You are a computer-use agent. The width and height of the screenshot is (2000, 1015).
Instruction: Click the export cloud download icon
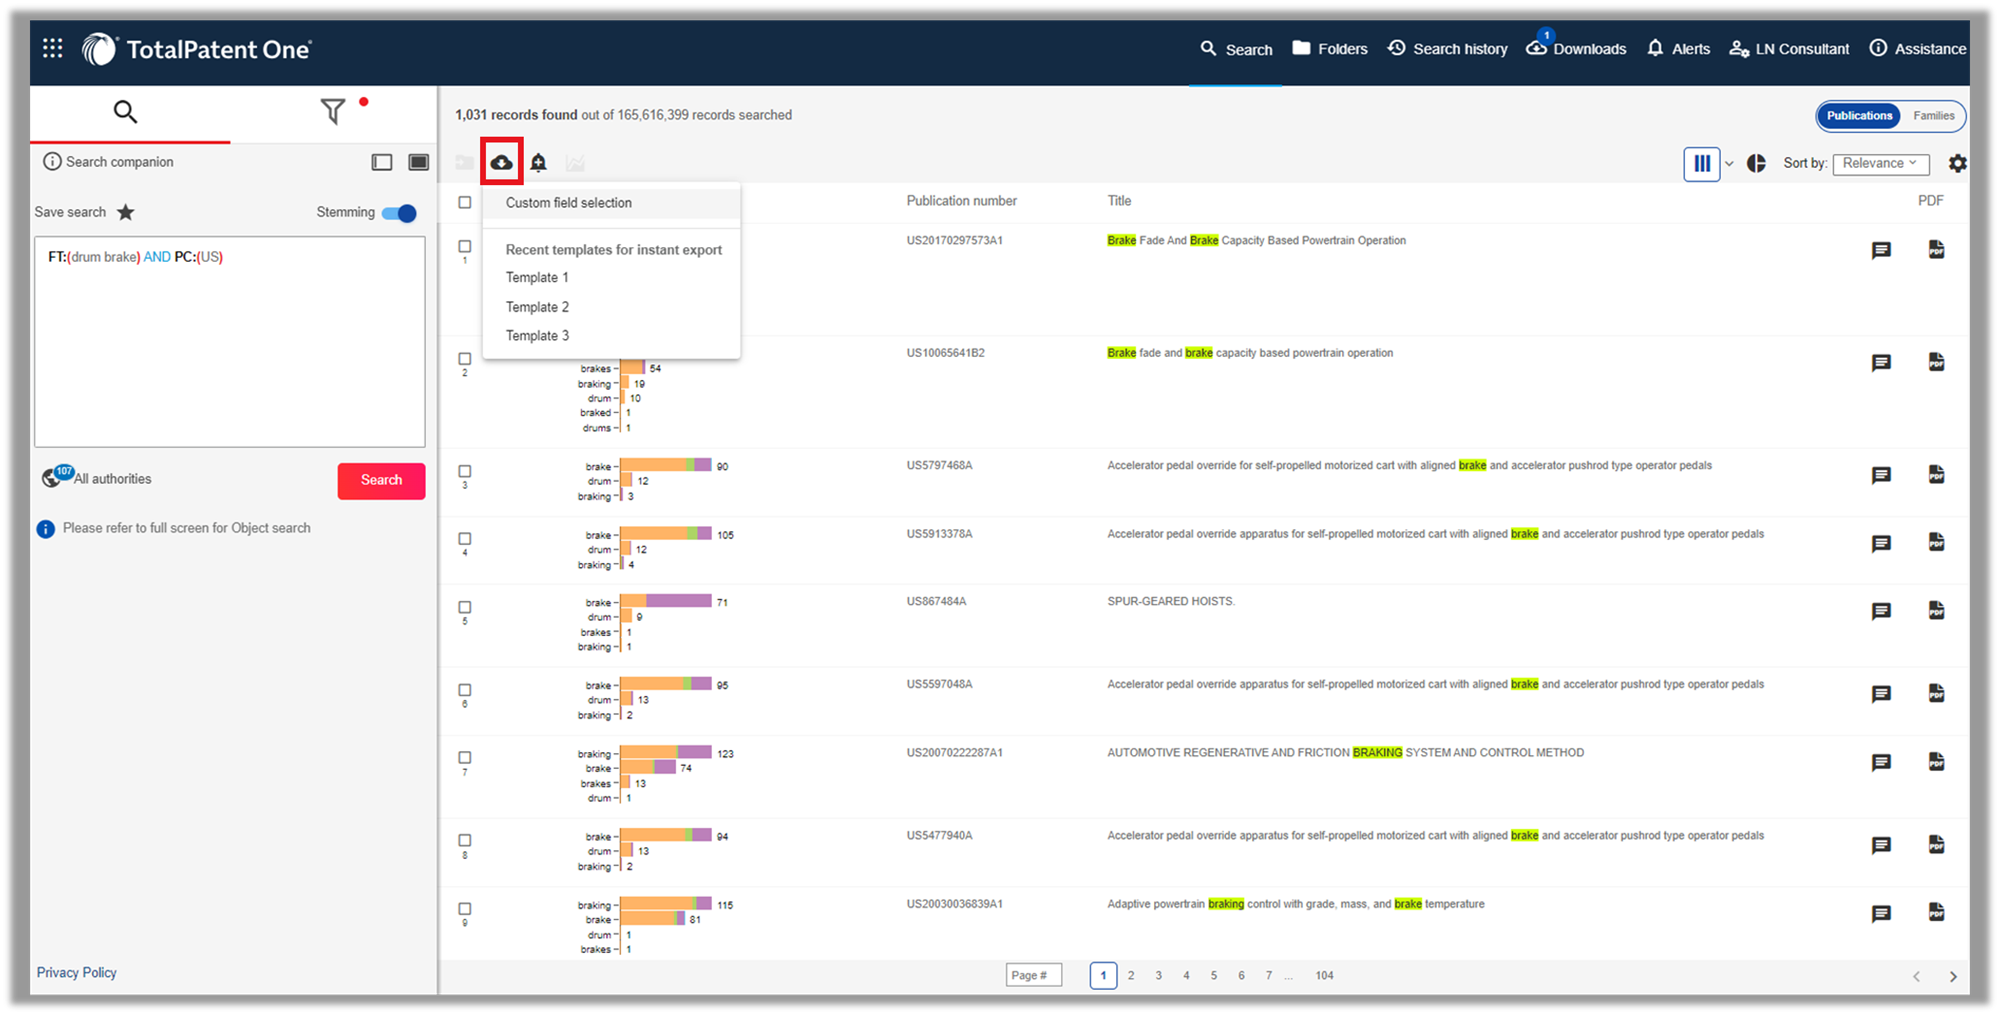[x=502, y=162]
